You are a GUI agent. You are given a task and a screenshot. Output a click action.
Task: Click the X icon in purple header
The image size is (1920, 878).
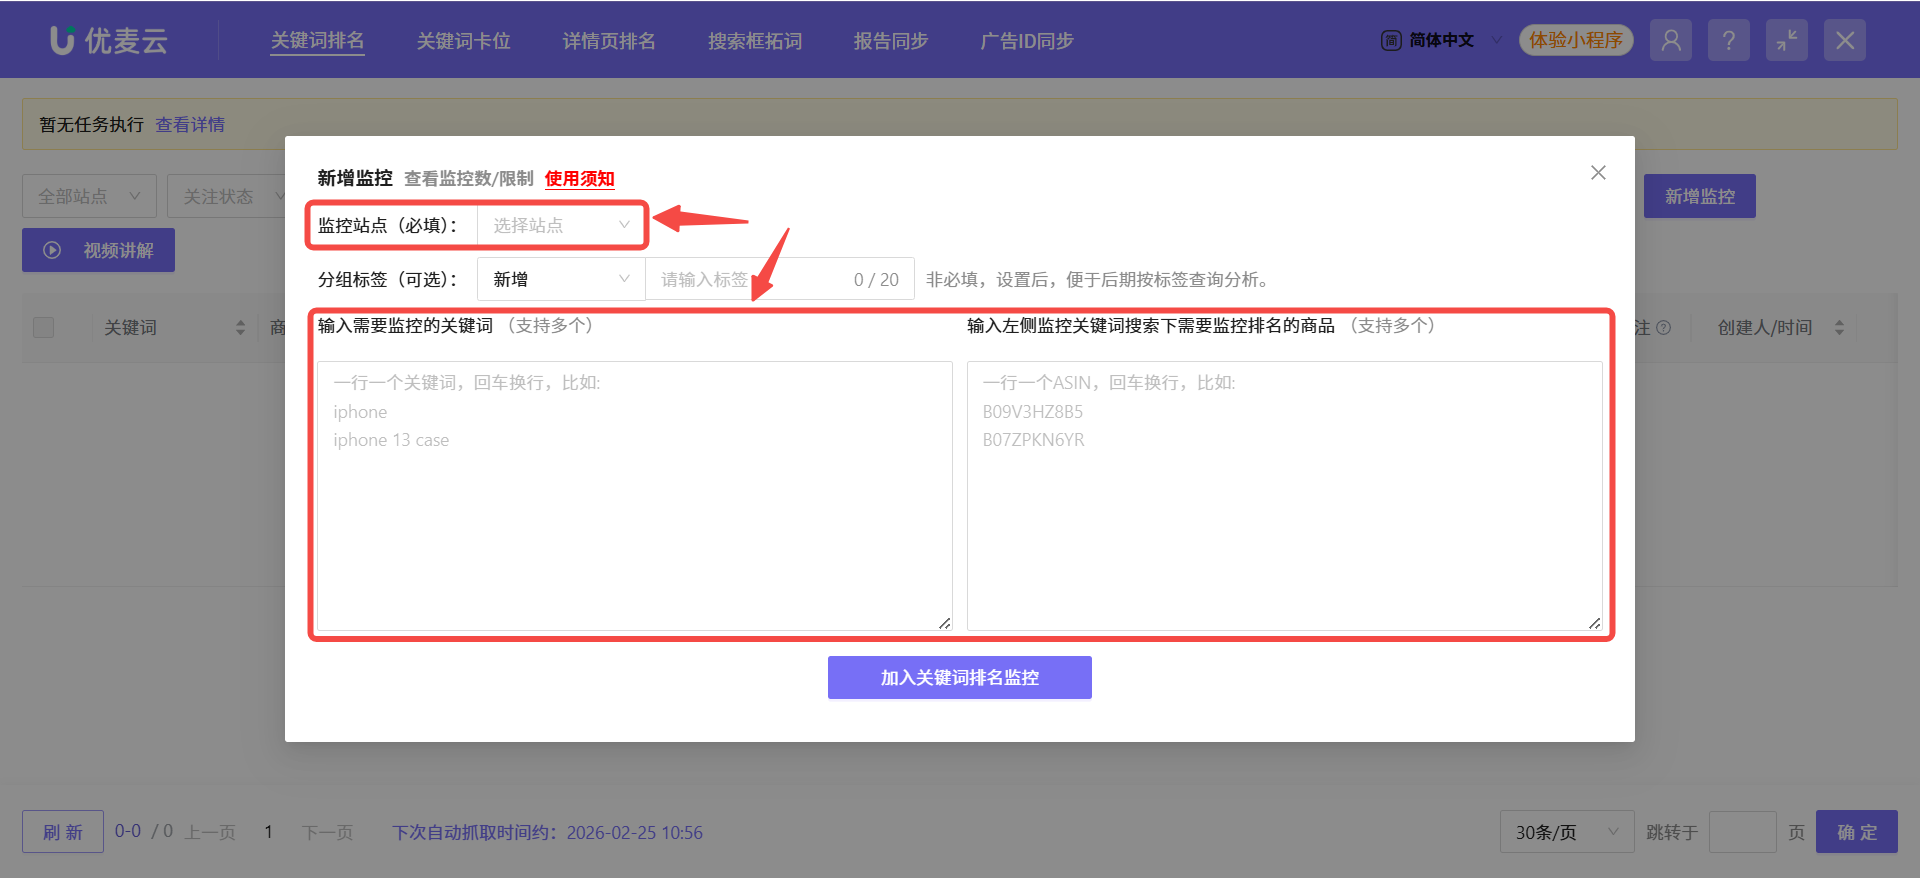[1845, 40]
